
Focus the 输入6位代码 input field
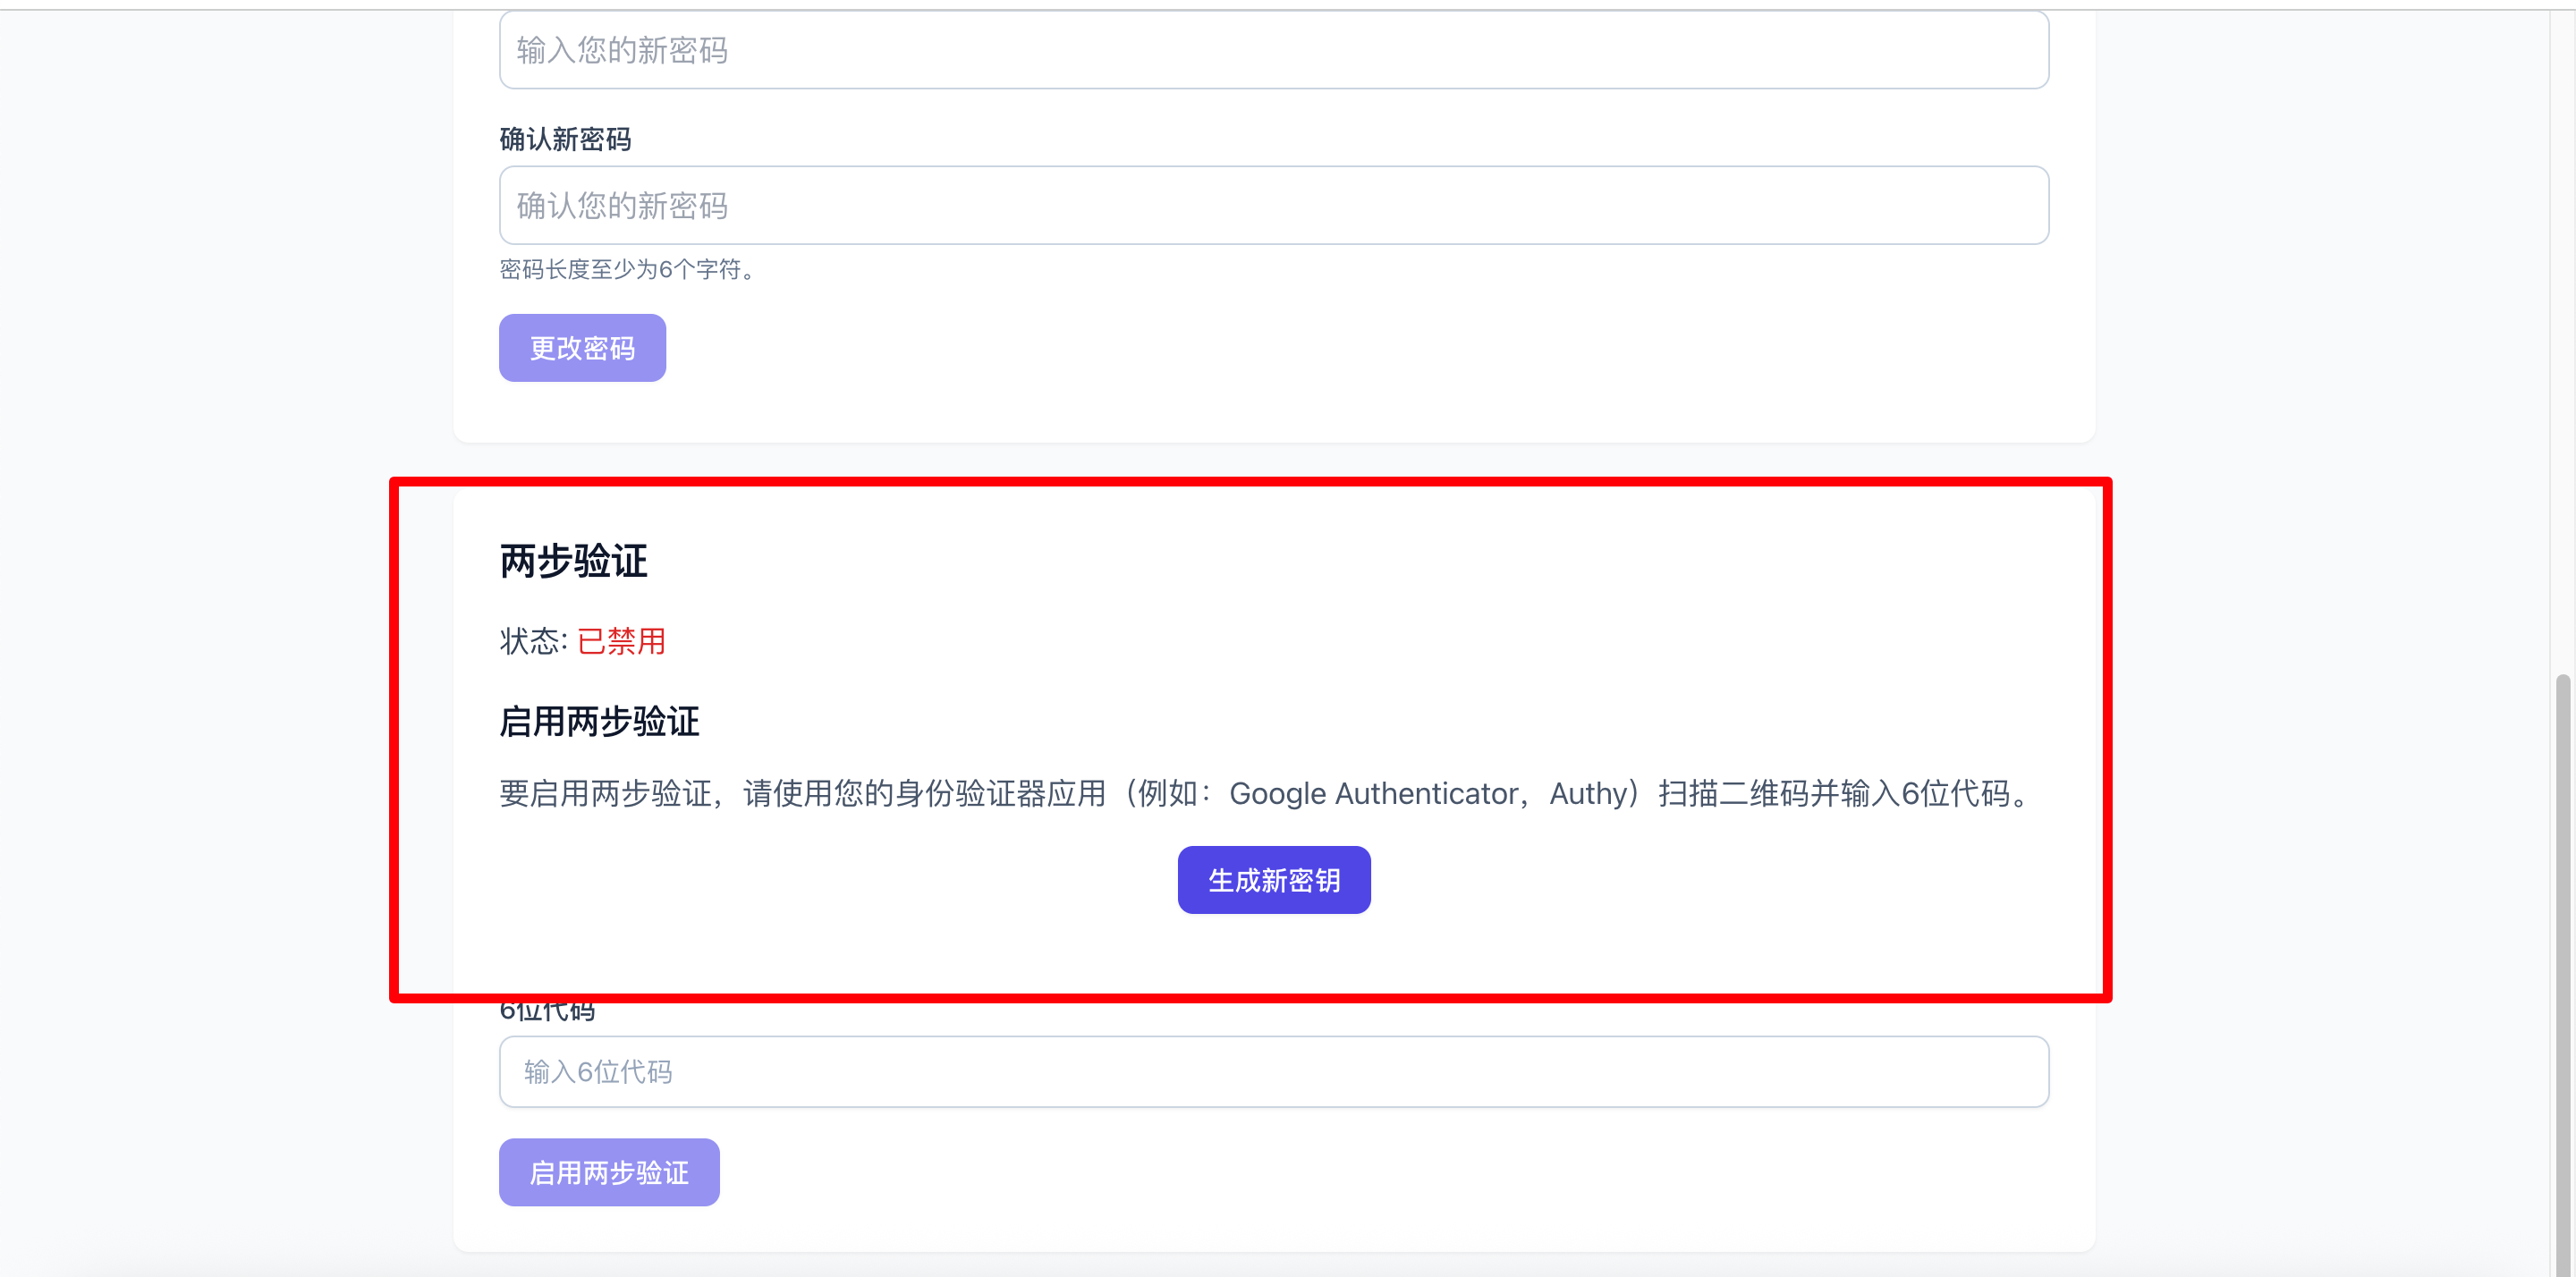click(1273, 1071)
